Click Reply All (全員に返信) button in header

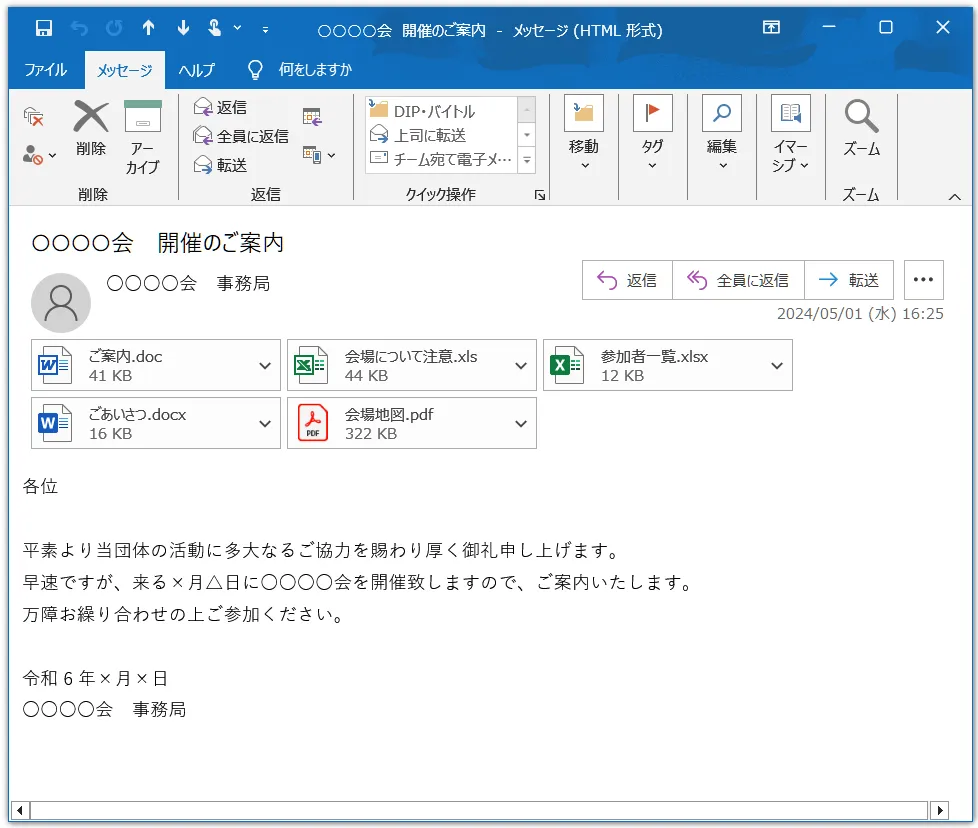click(x=738, y=281)
